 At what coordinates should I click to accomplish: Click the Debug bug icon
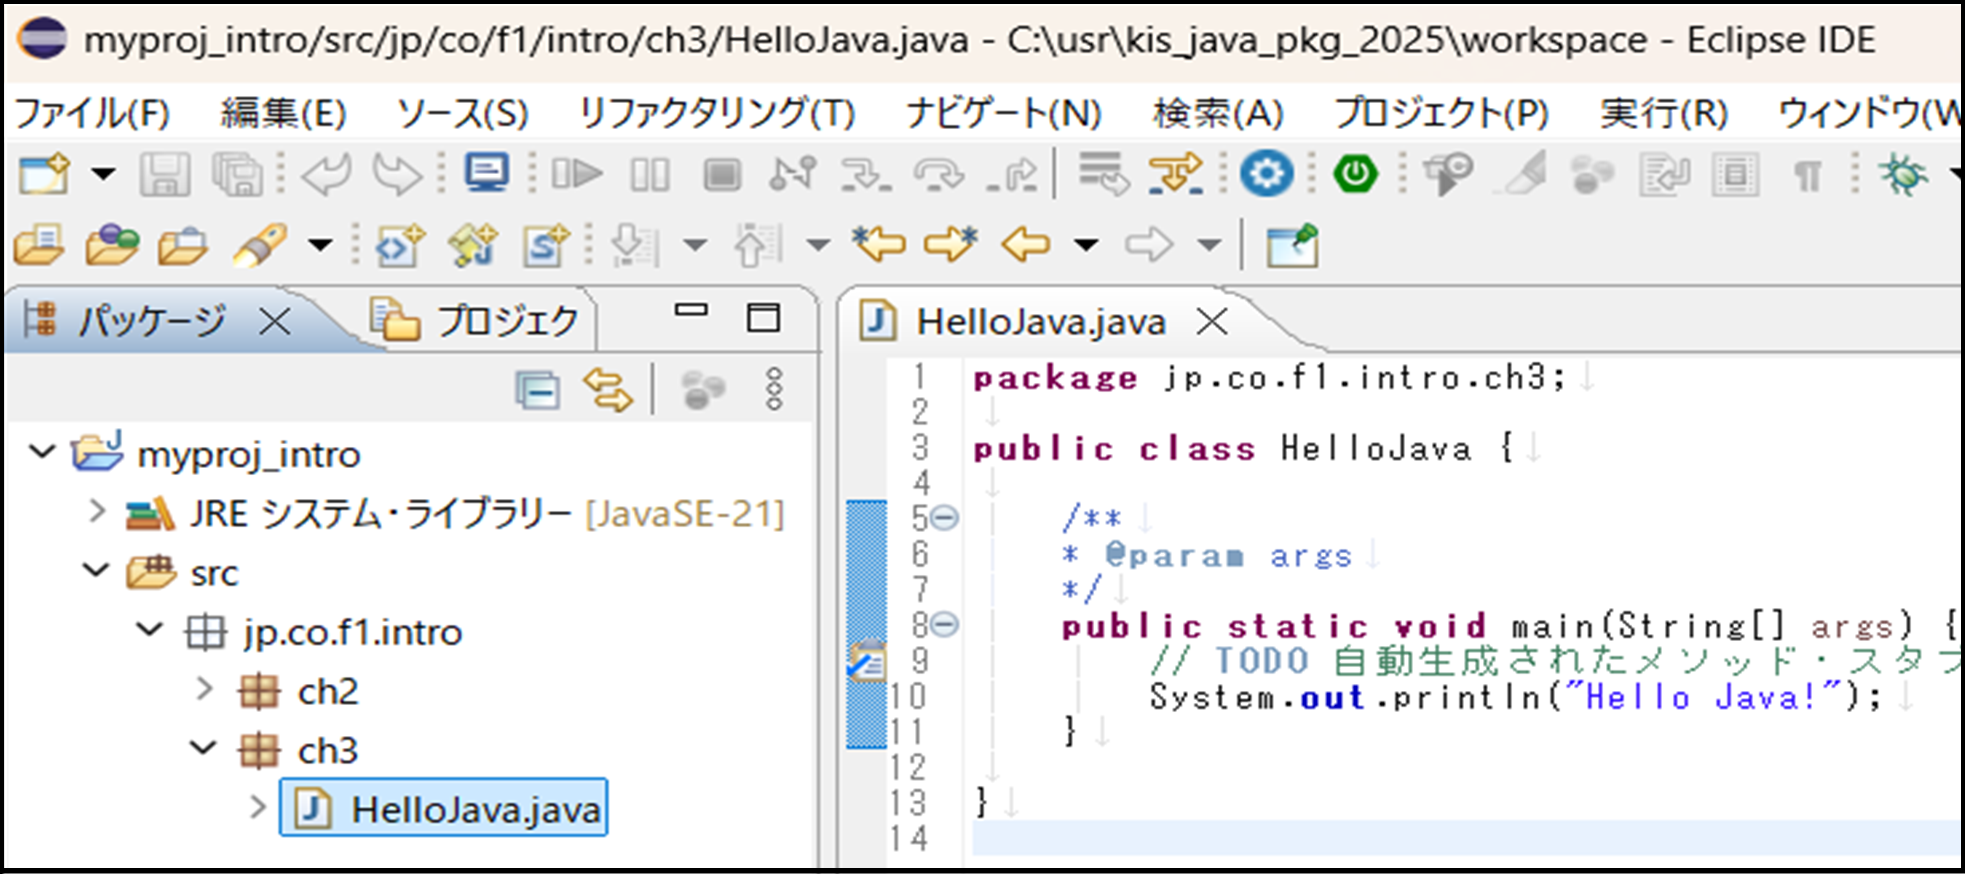1902,175
